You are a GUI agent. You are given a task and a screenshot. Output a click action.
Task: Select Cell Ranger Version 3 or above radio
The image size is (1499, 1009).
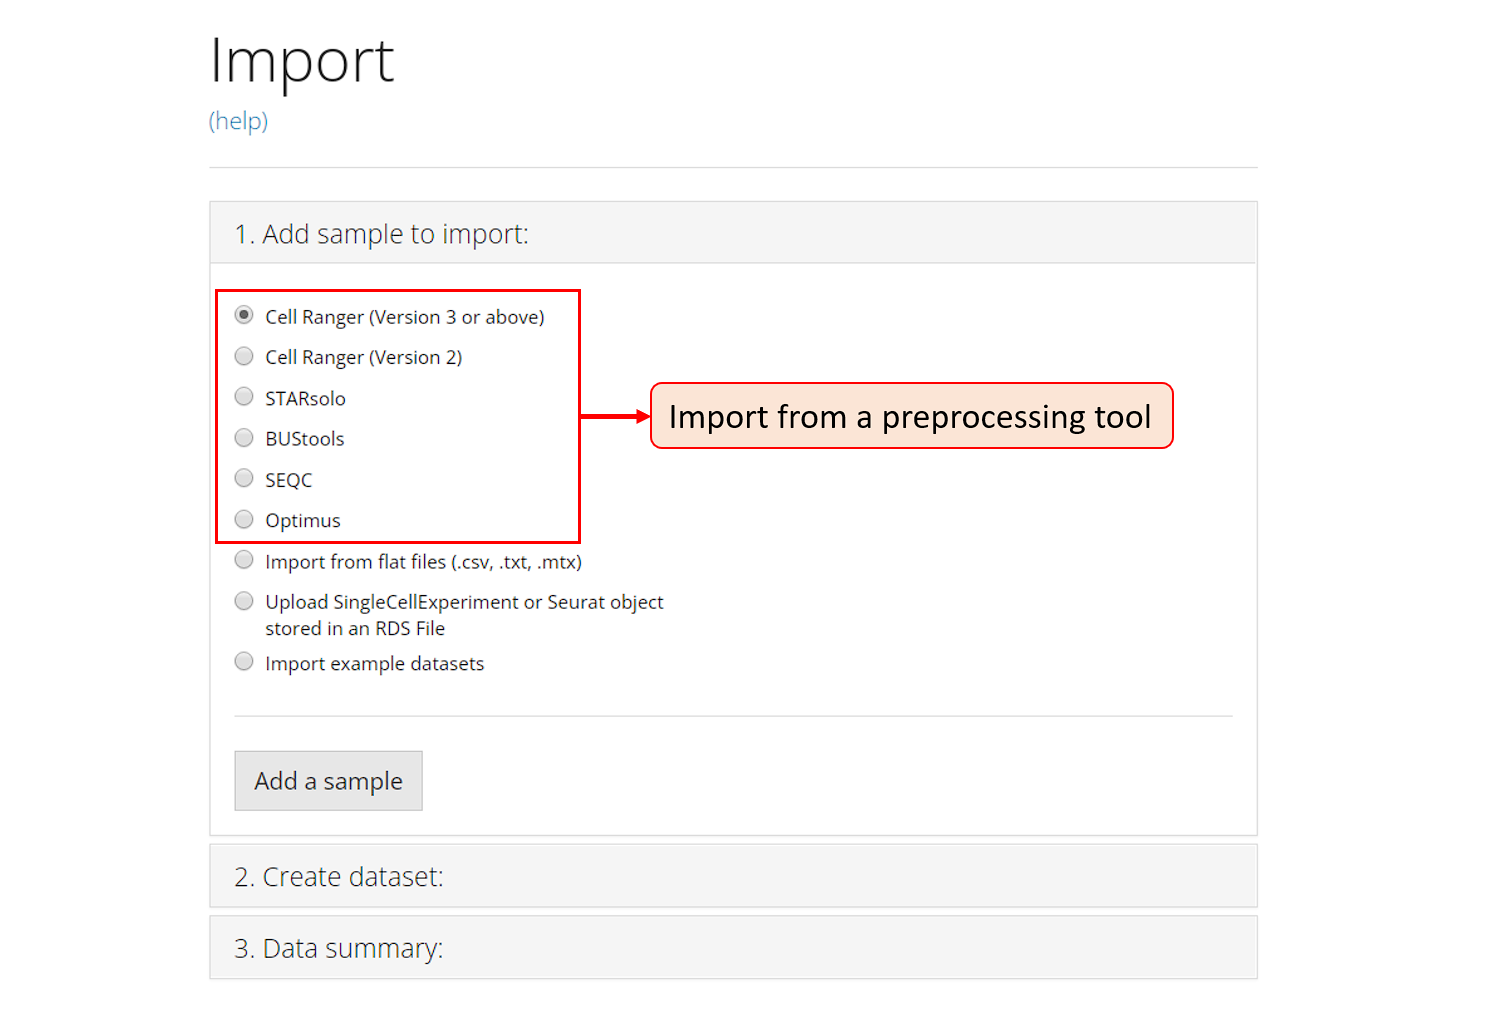pyautogui.click(x=244, y=315)
